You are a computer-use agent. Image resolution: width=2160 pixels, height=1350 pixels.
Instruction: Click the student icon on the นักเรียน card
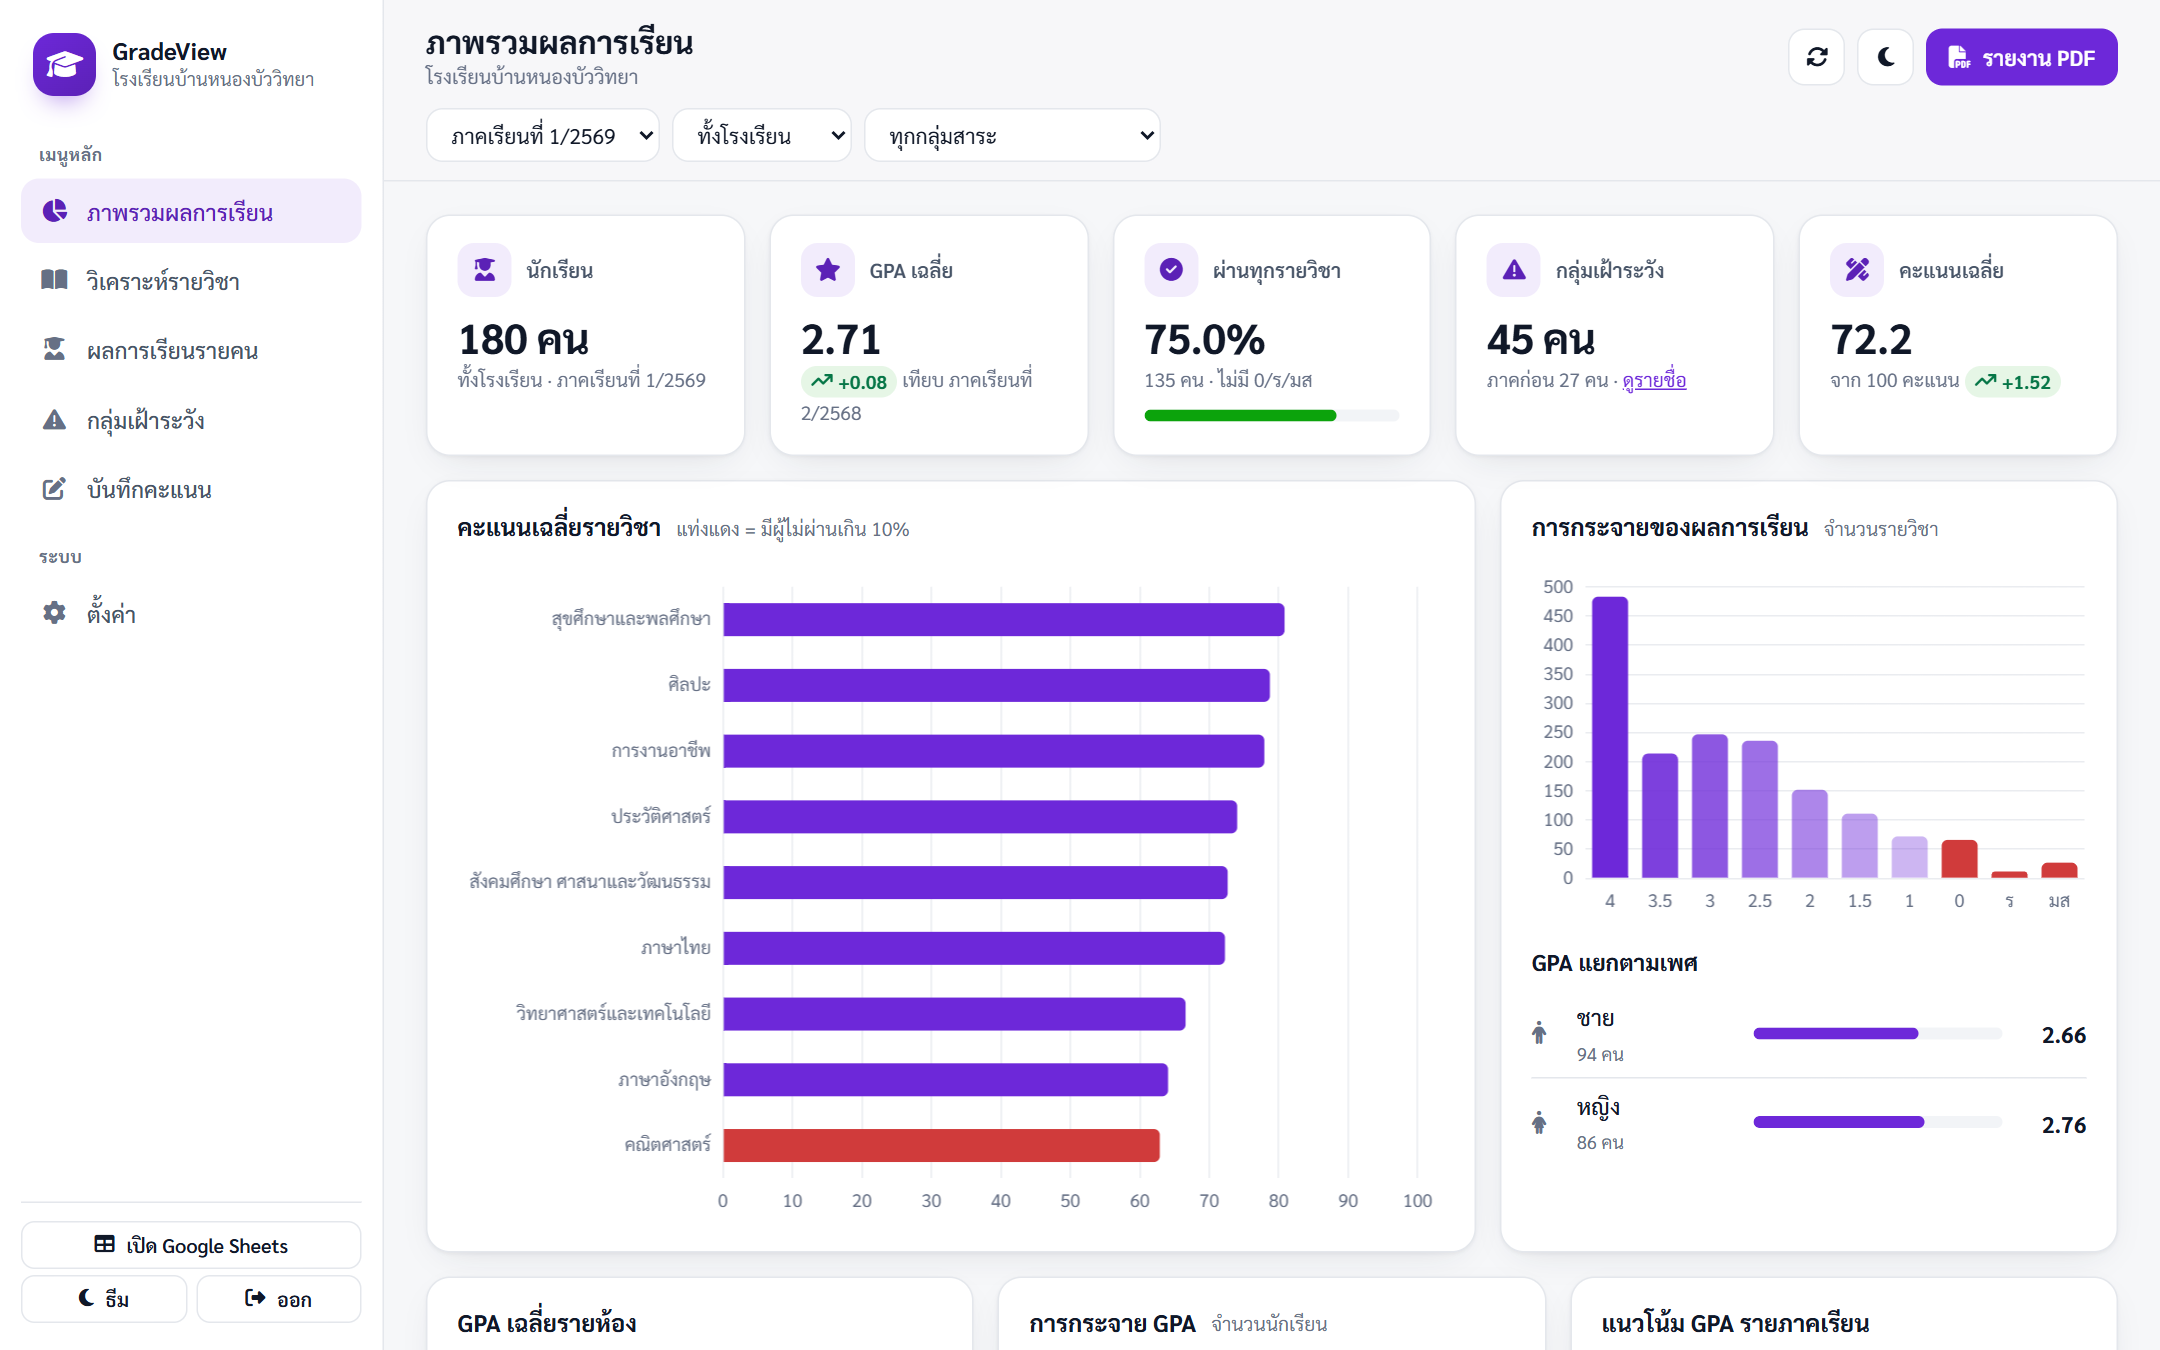pyautogui.click(x=485, y=270)
